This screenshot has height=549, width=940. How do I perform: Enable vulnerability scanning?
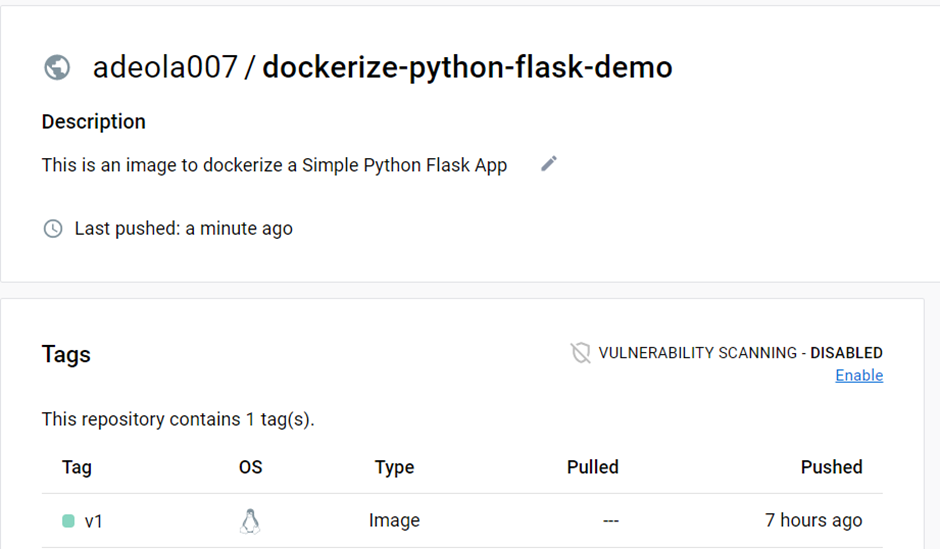pyautogui.click(x=859, y=375)
